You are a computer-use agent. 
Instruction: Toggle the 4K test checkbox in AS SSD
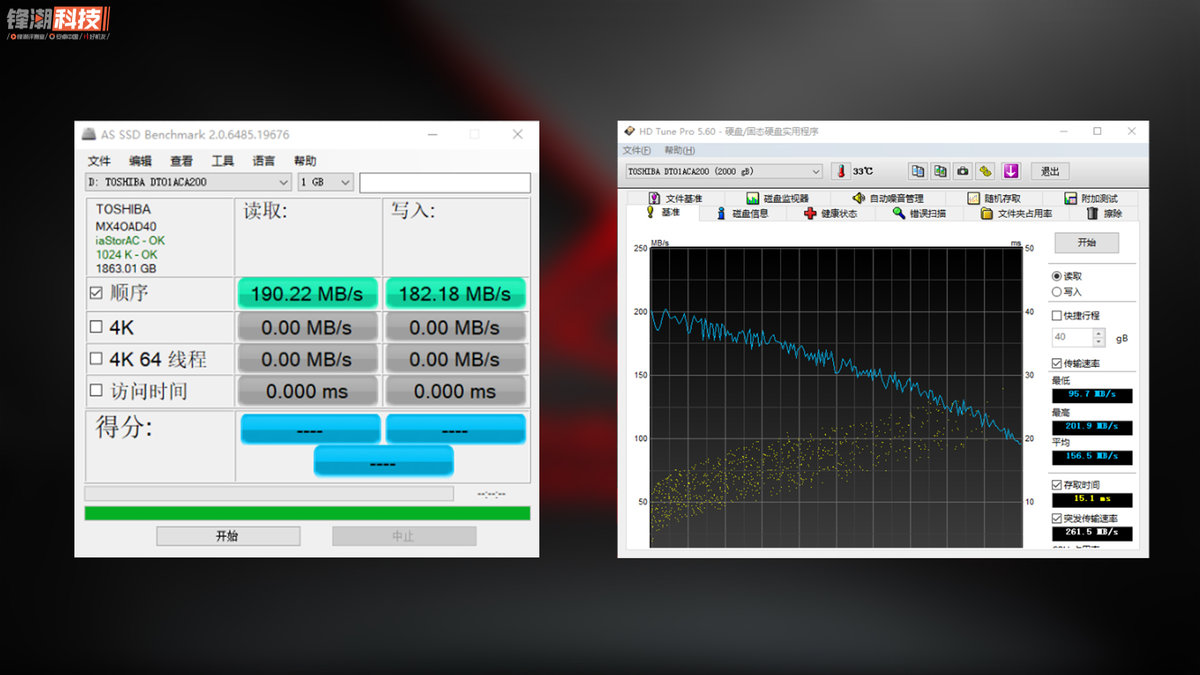click(x=96, y=326)
